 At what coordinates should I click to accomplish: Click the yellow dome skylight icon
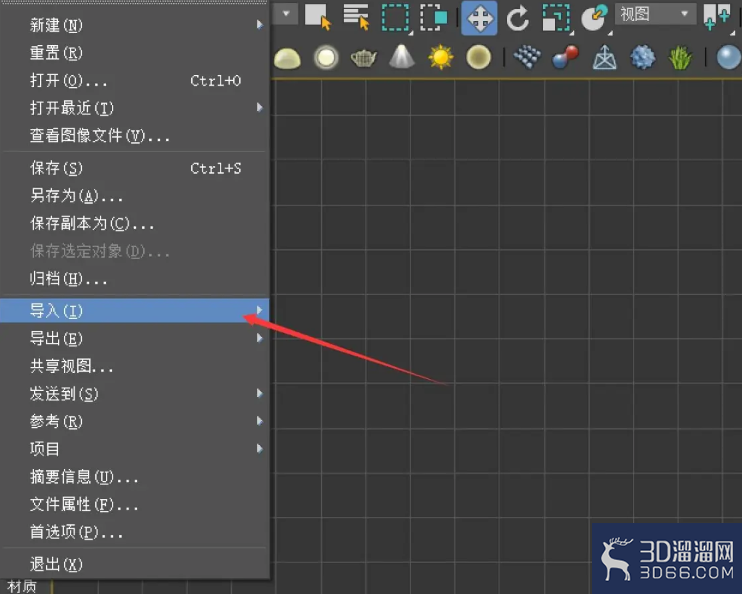tap(287, 58)
